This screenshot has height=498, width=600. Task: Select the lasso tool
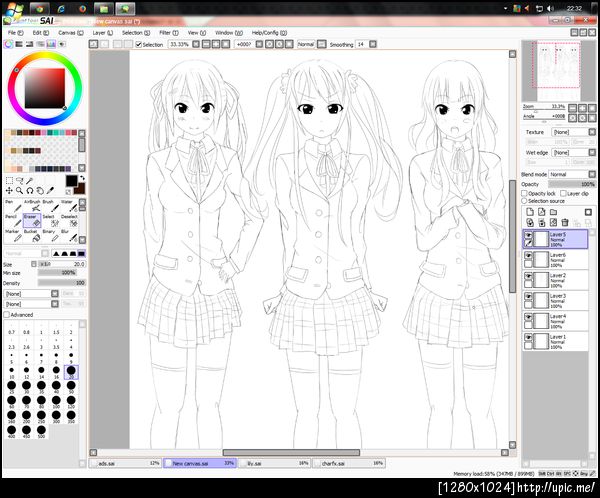click(x=20, y=180)
